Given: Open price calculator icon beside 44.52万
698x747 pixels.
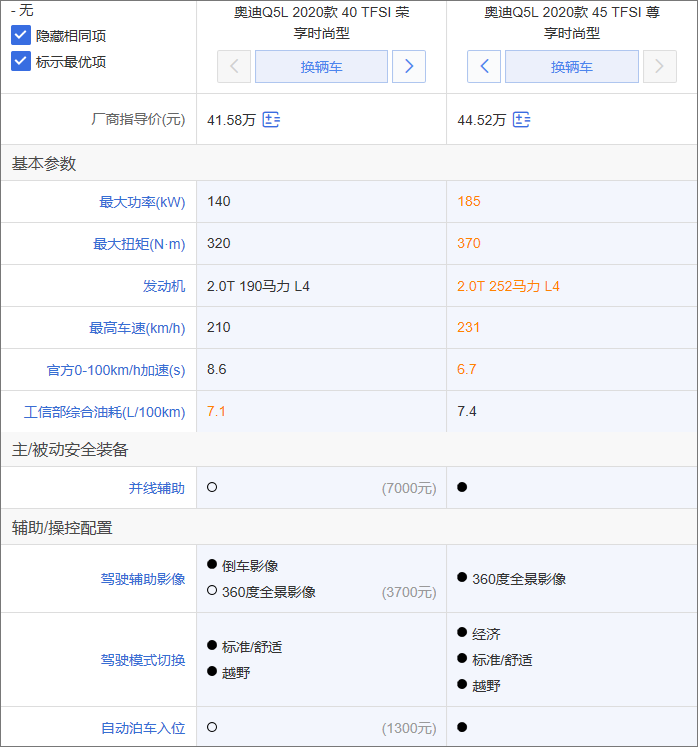Looking at the screenshot, I should 522,120.
